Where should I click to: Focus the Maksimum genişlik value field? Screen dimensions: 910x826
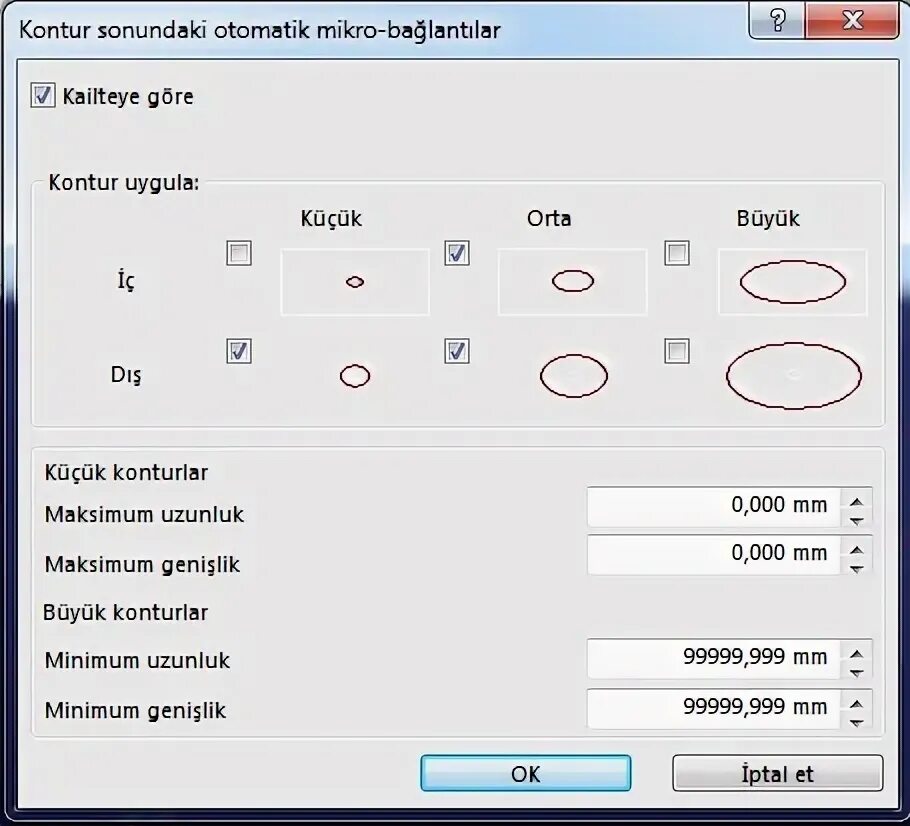click(714, 554)
